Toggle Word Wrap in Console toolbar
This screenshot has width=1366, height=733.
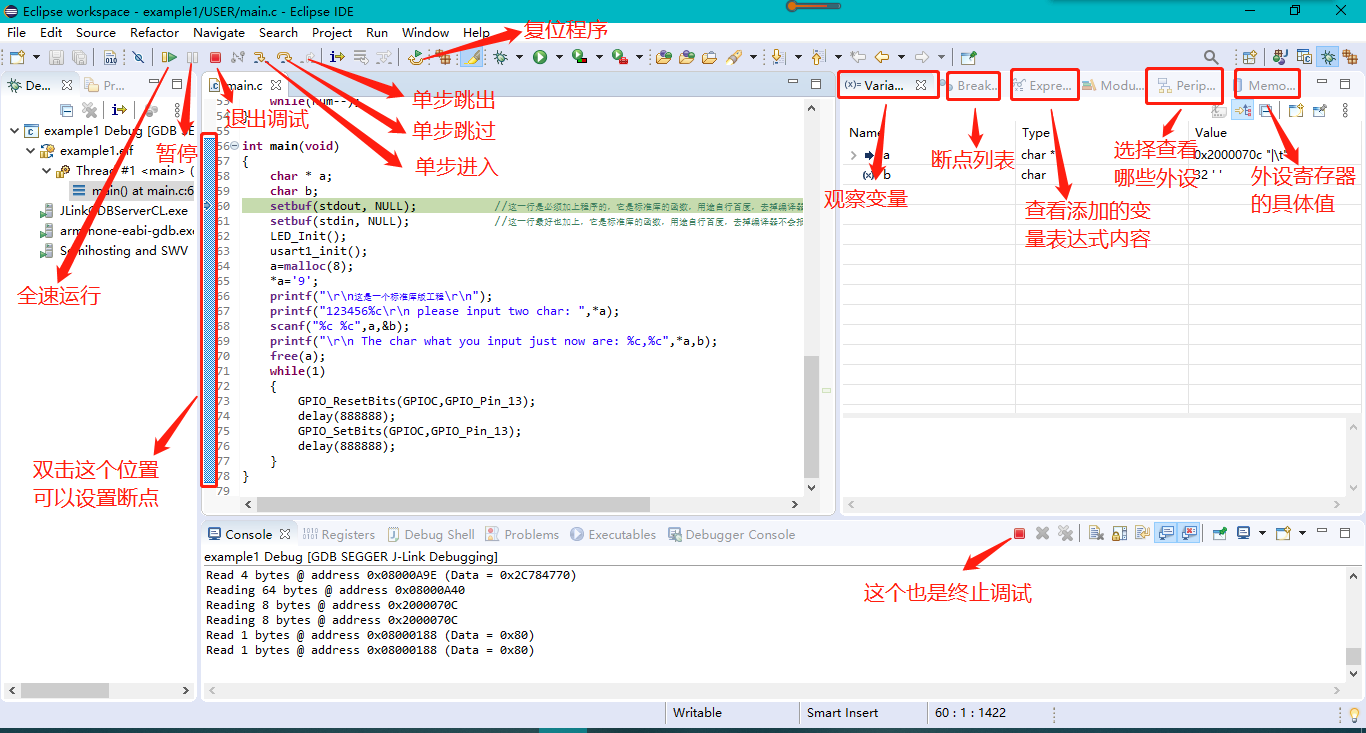(x=1143, y=534)
